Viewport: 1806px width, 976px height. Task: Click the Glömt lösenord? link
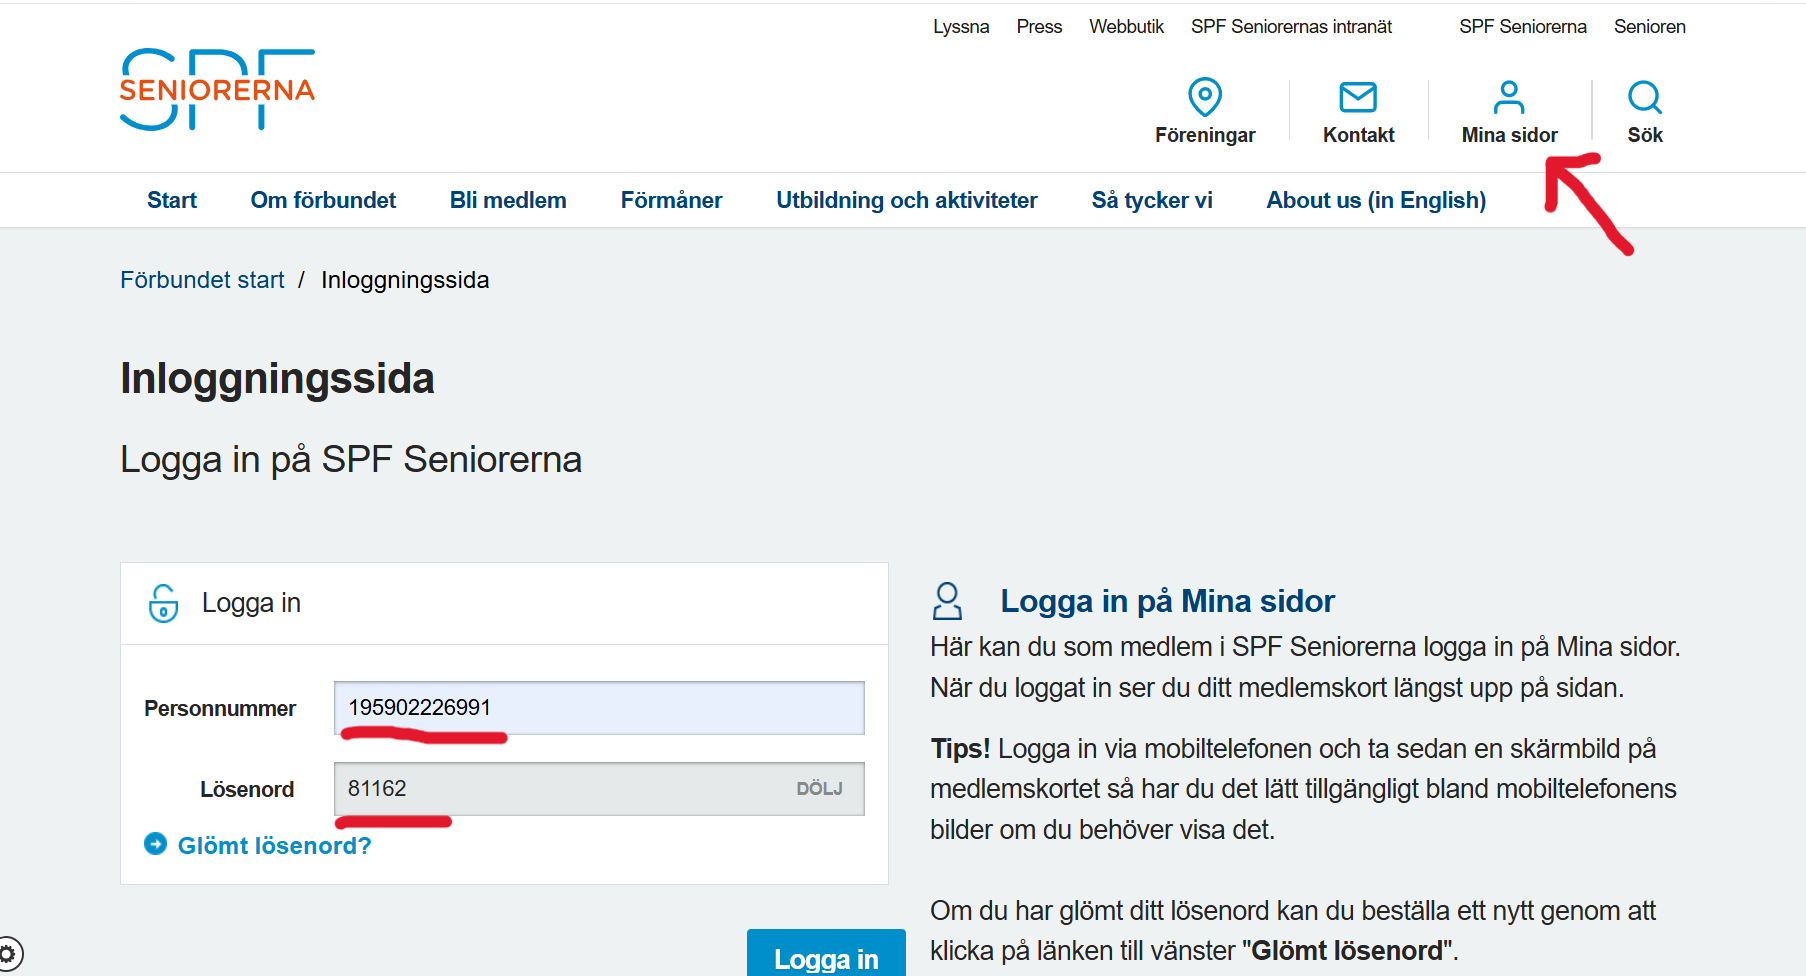click(x=274, y=846)
